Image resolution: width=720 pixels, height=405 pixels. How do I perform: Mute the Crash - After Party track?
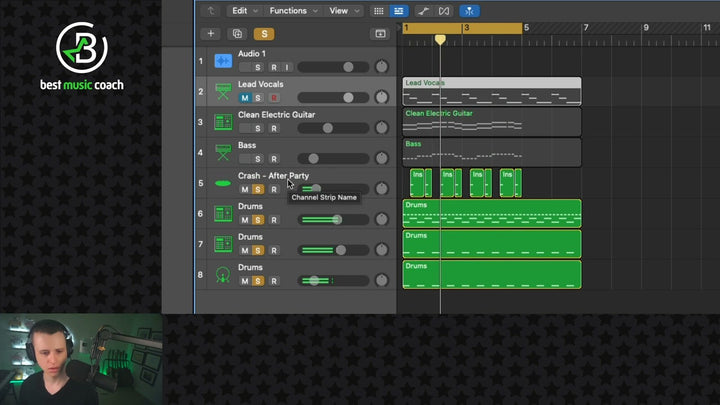245,189
